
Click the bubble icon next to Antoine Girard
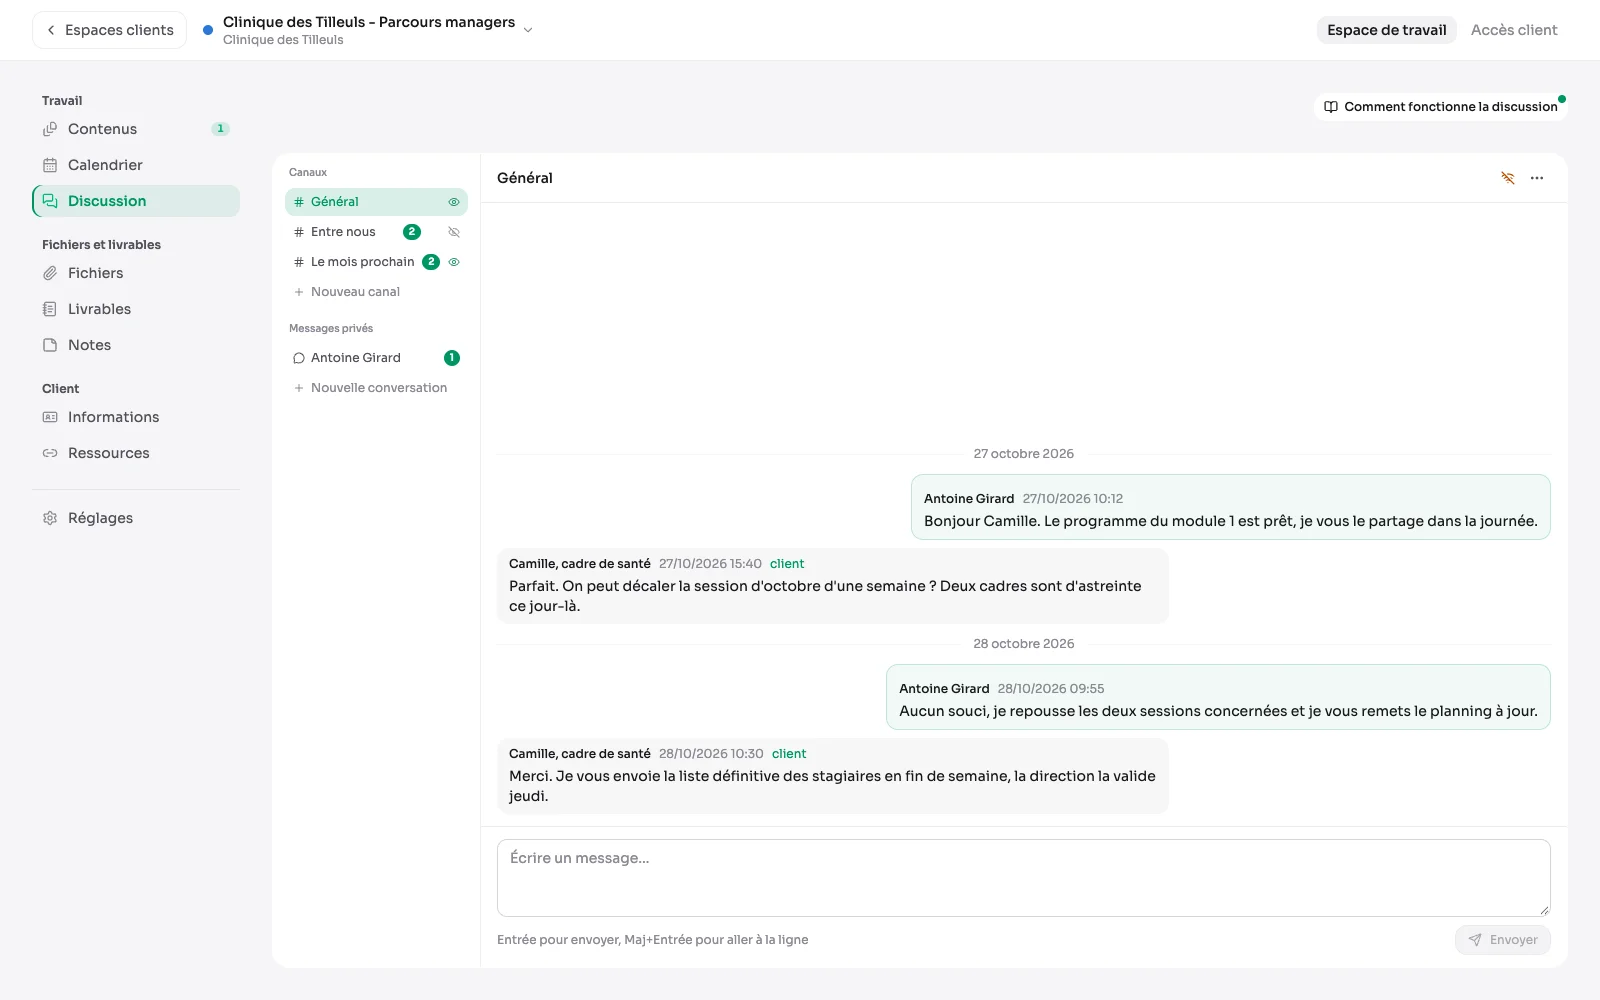coord(299,358)
